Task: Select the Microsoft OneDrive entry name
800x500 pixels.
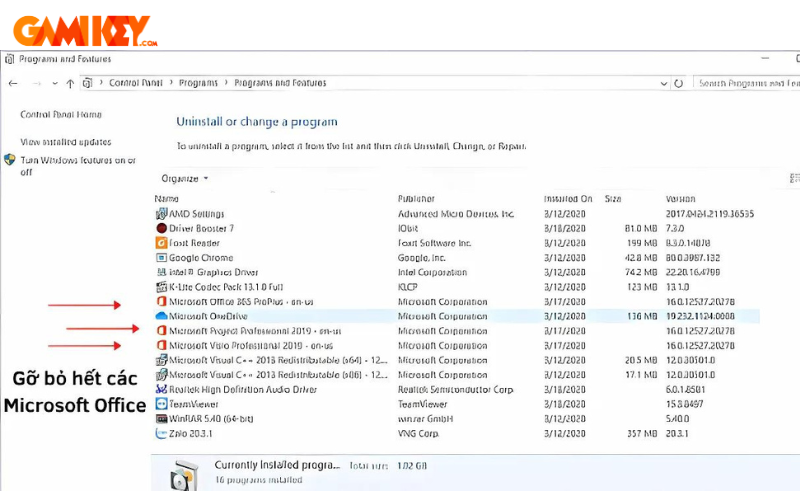Action: [x=208, y=316]
